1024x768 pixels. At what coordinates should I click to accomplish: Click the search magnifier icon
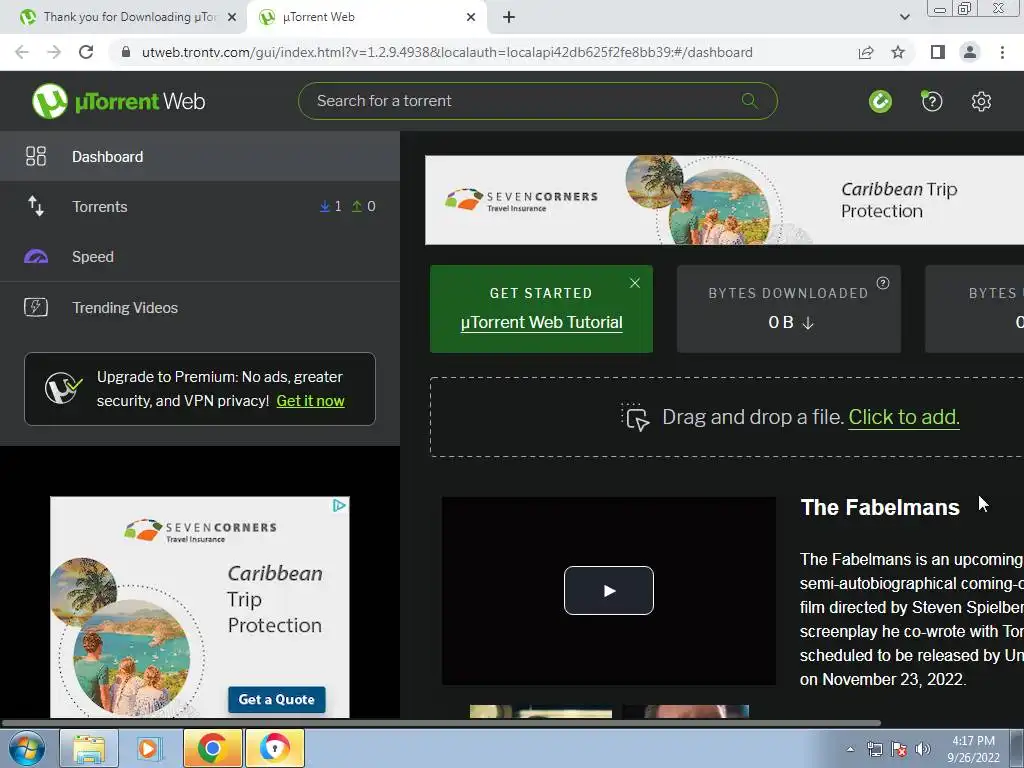tap(750, 101)
